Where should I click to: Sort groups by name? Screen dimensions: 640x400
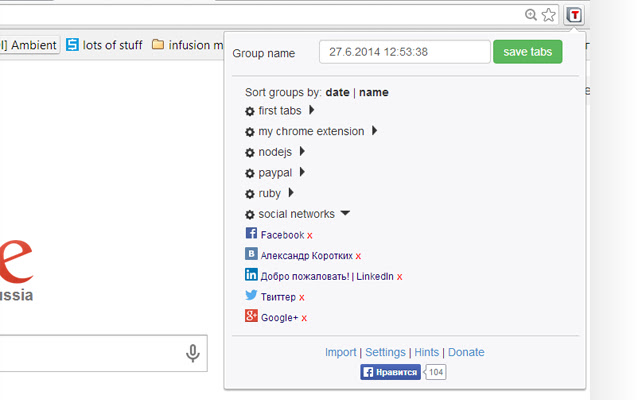374,92
